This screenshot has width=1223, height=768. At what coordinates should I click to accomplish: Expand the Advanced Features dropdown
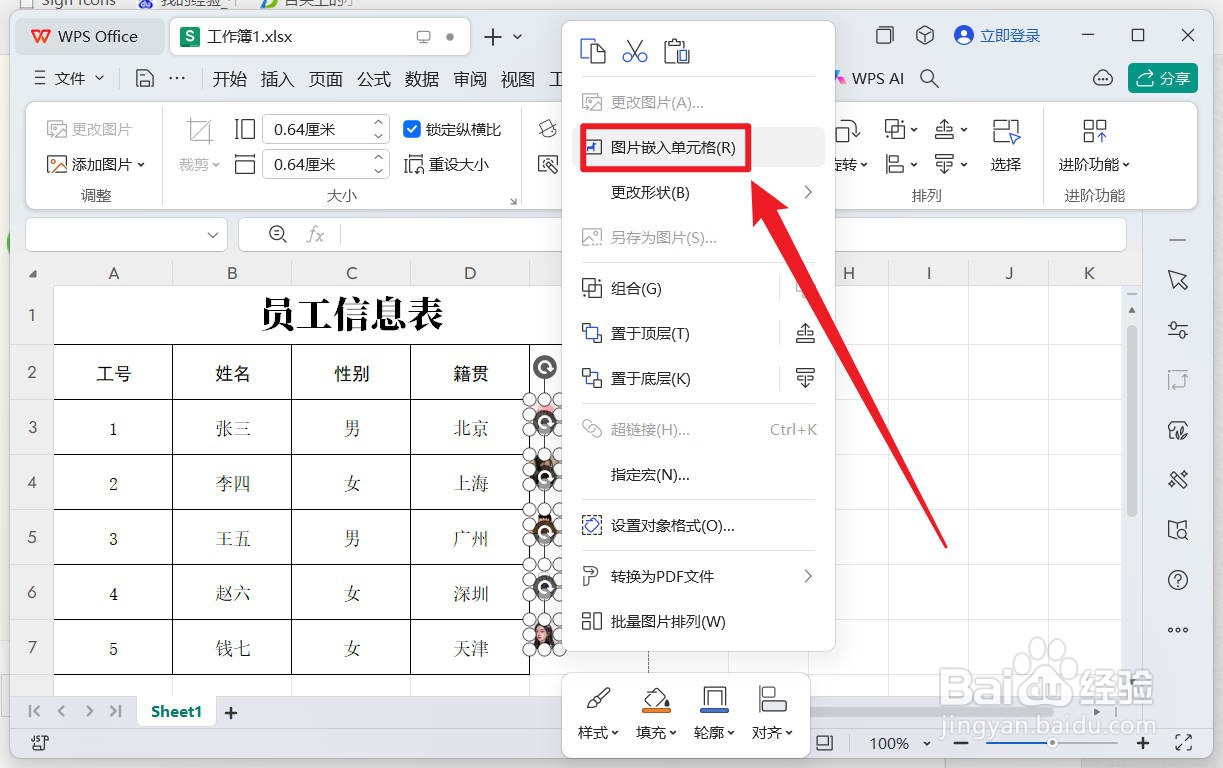coord(1094,164)
